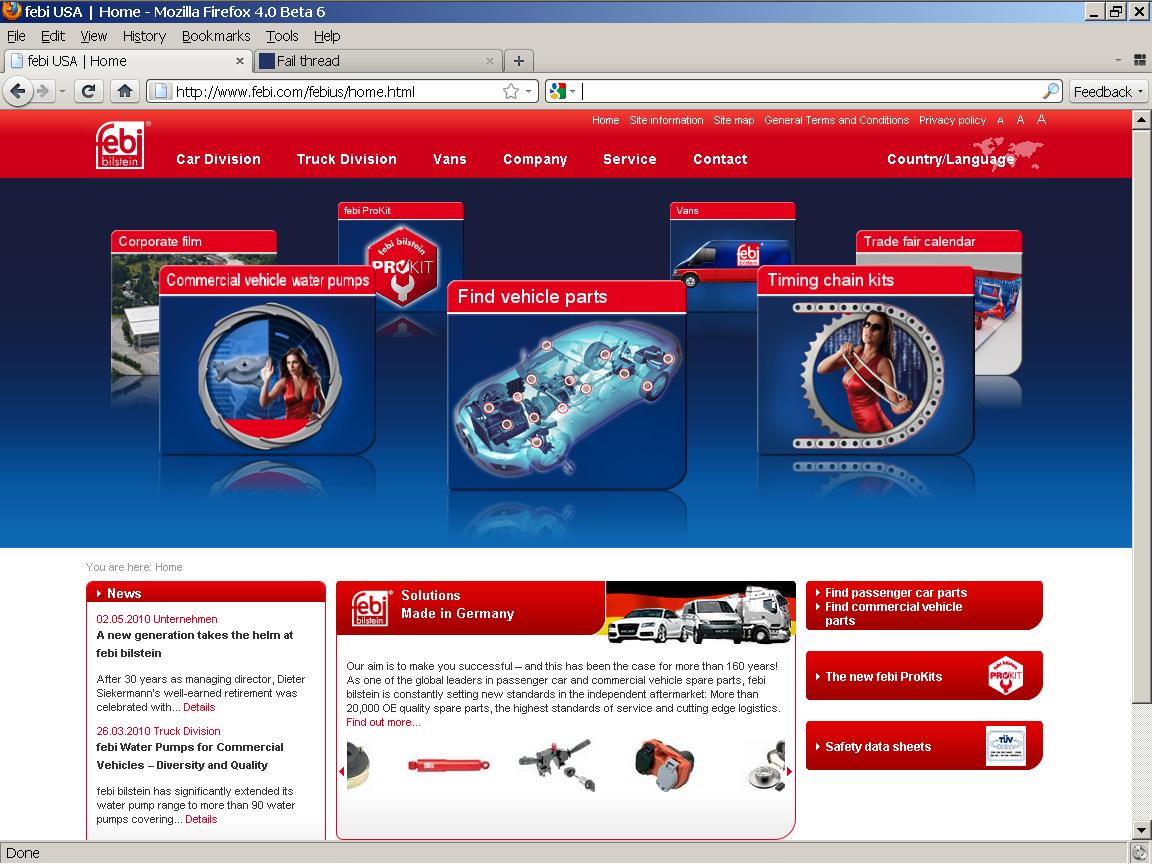Open the View menu

[93, 36]
